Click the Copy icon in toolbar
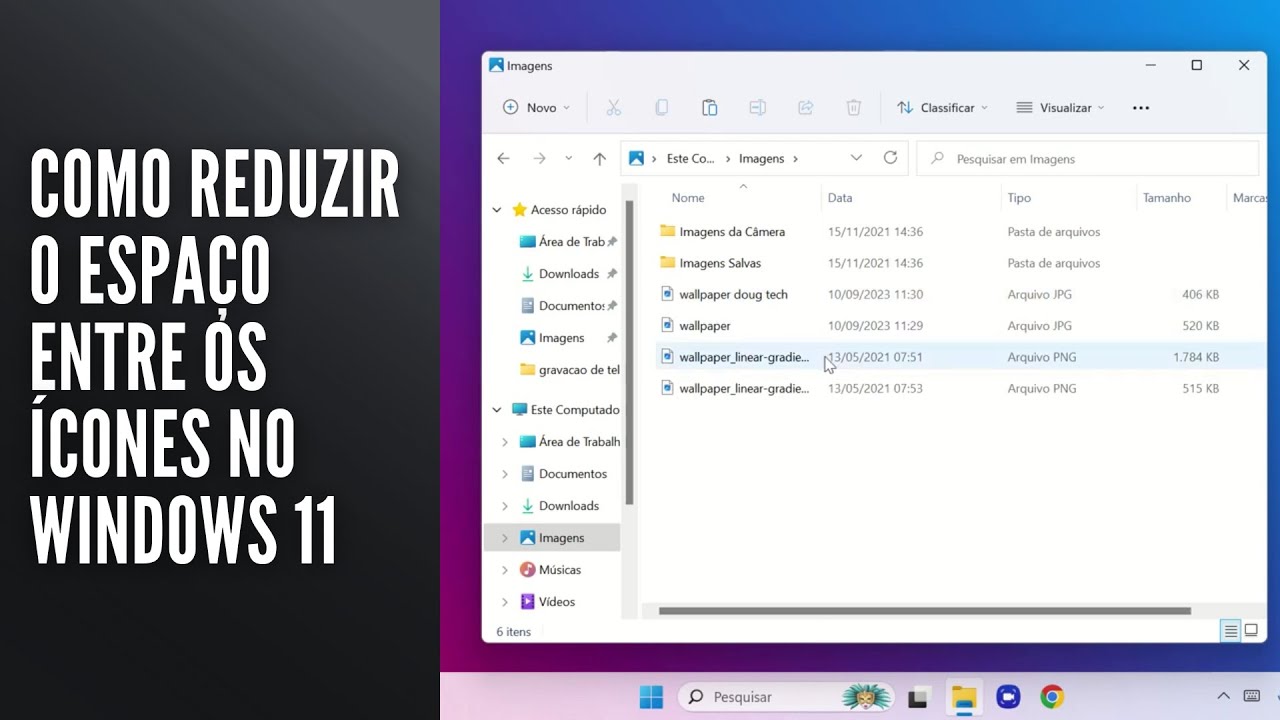This screenshot has height=720, width=1280. coord(661,107)
